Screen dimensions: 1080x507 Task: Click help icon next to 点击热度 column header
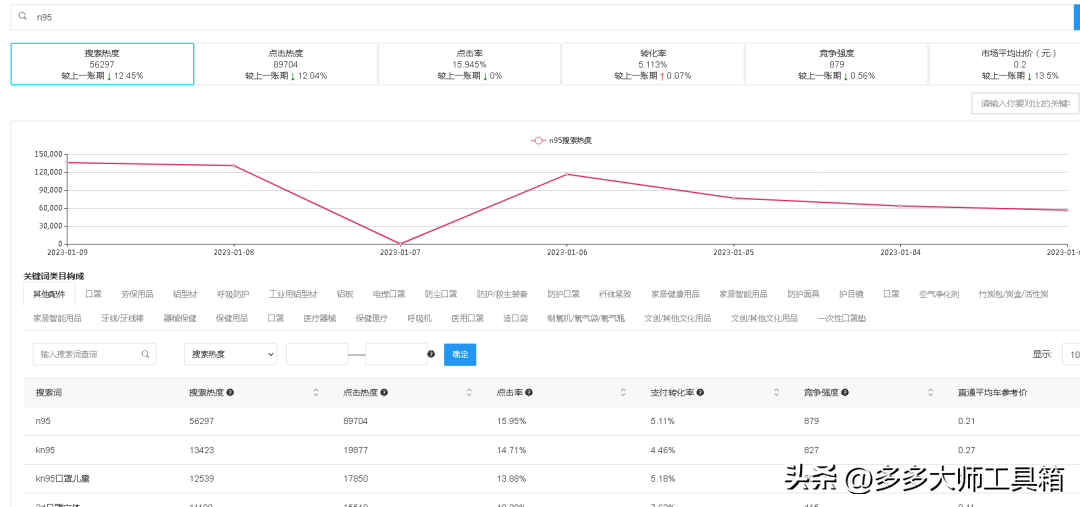(384, 393)
